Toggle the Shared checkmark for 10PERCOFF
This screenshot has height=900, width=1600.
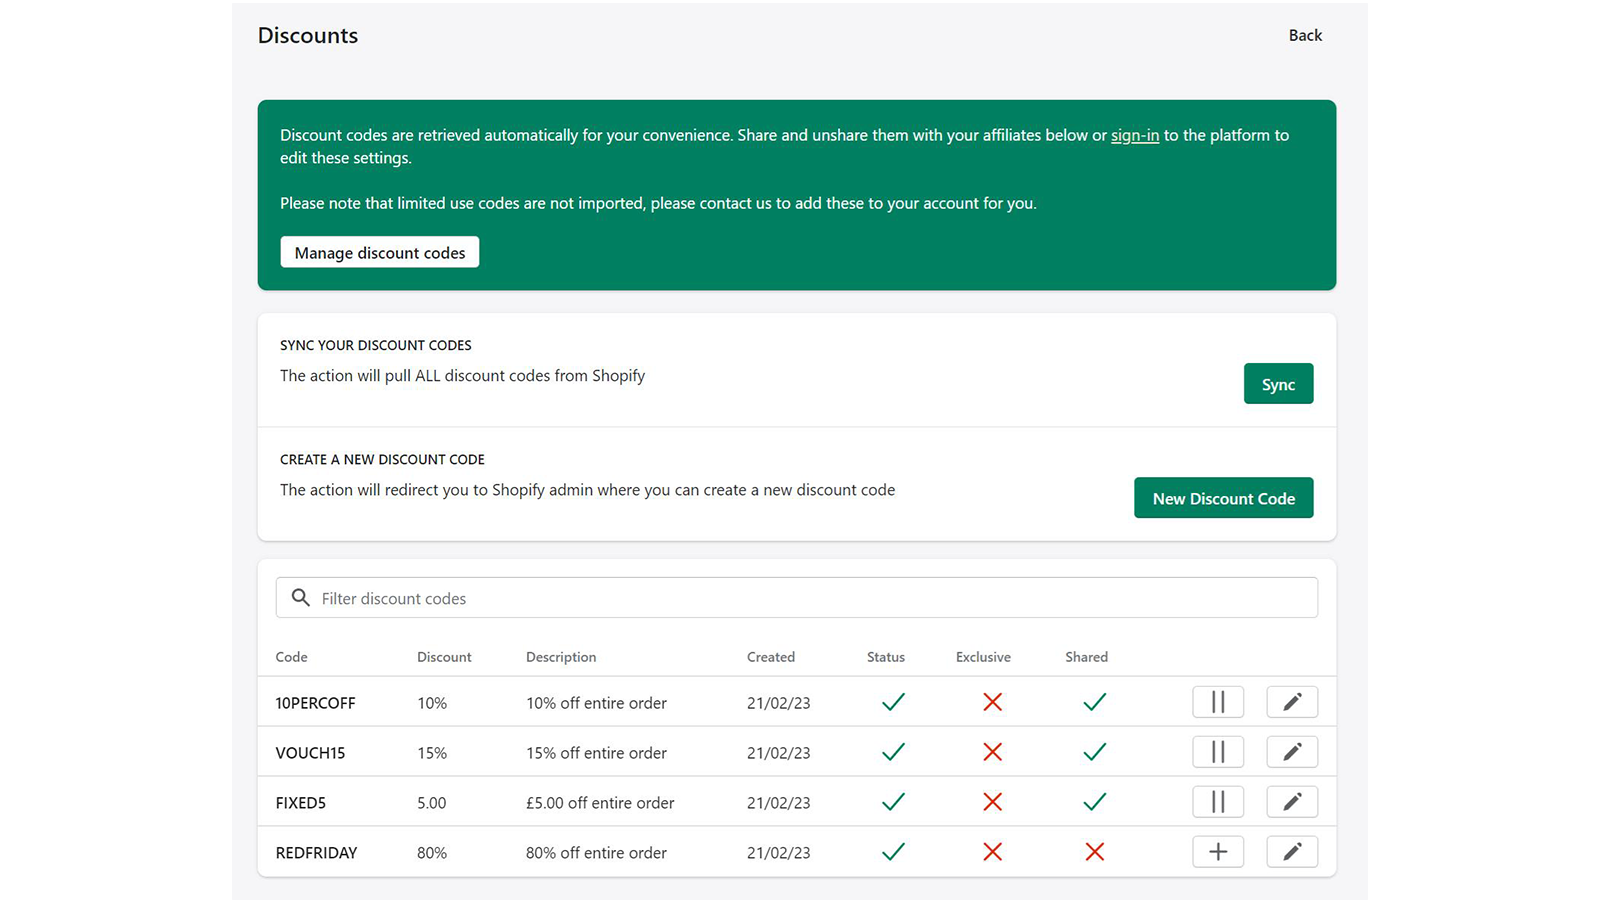[1093, 701]
